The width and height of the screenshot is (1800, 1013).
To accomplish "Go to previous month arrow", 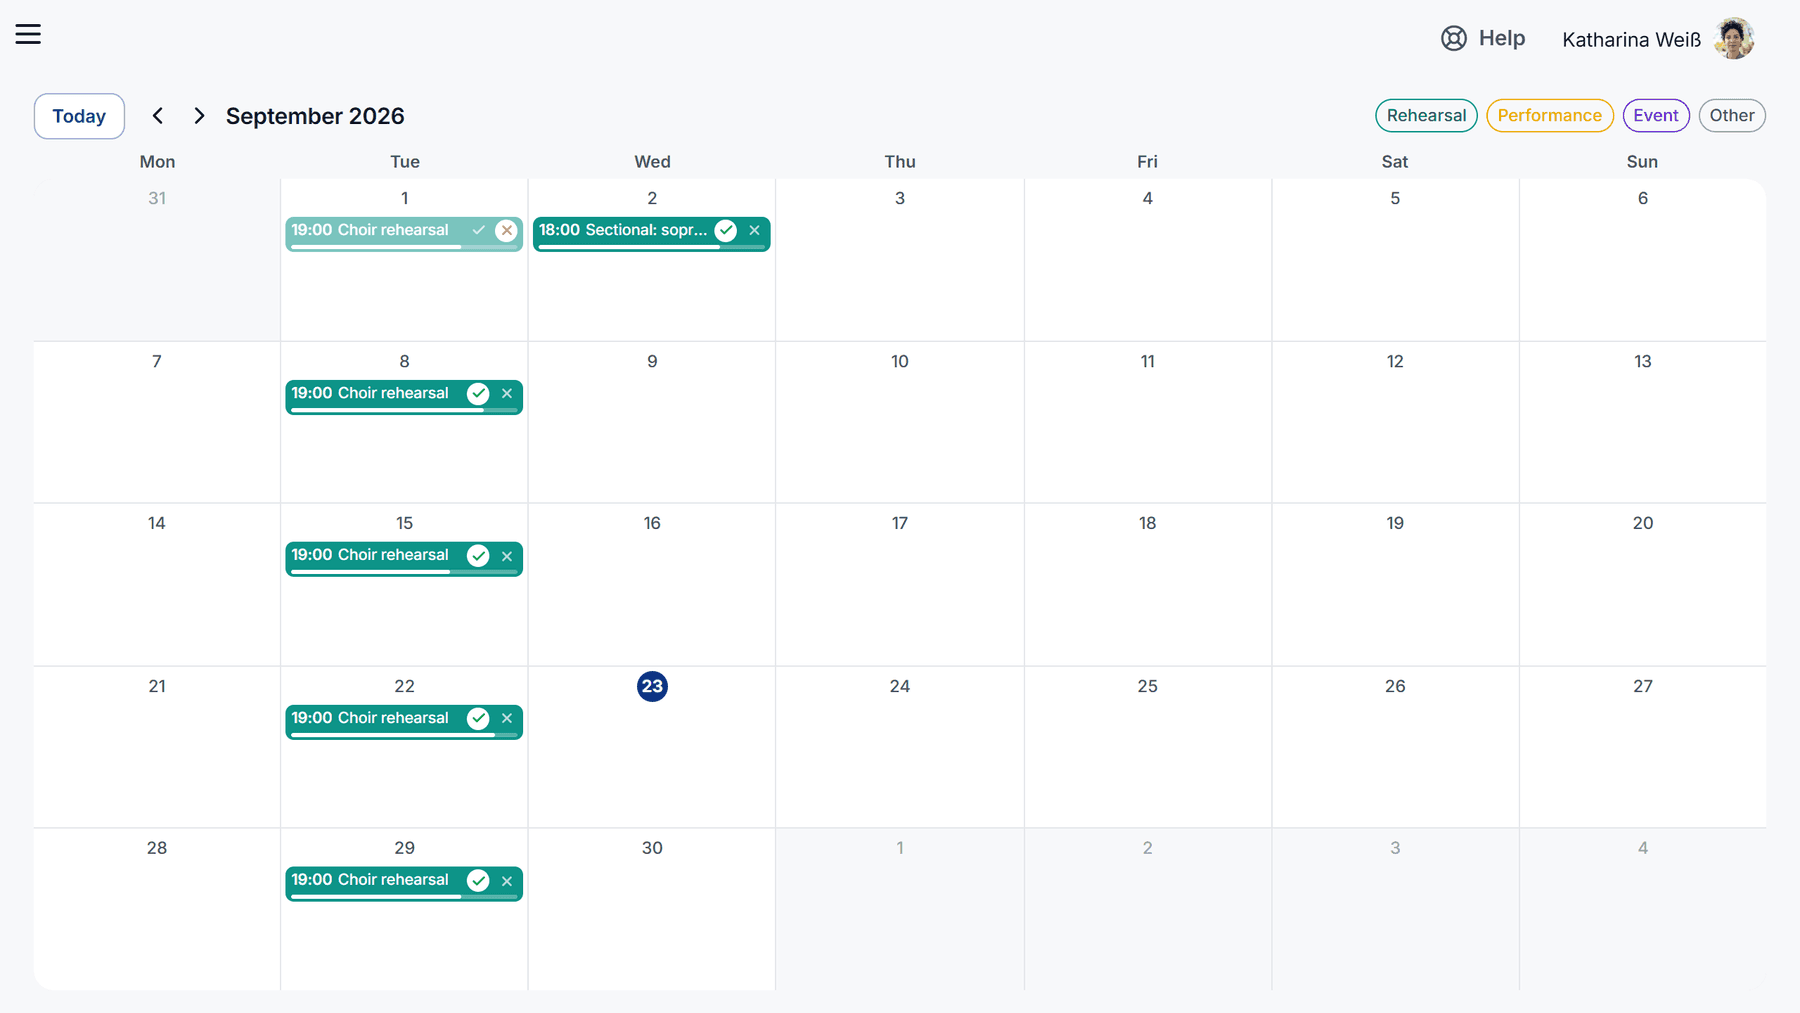I will (x=157, y=116).
